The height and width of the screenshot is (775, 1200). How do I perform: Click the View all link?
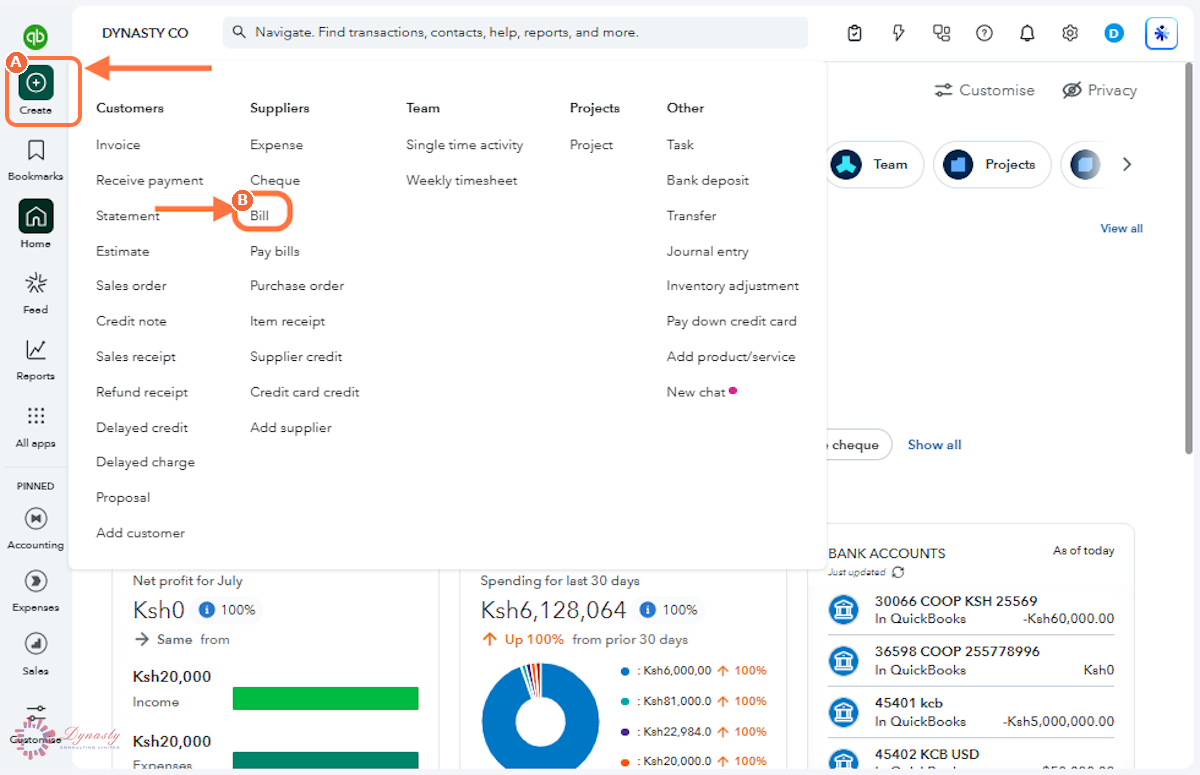tap(1121, 228)
